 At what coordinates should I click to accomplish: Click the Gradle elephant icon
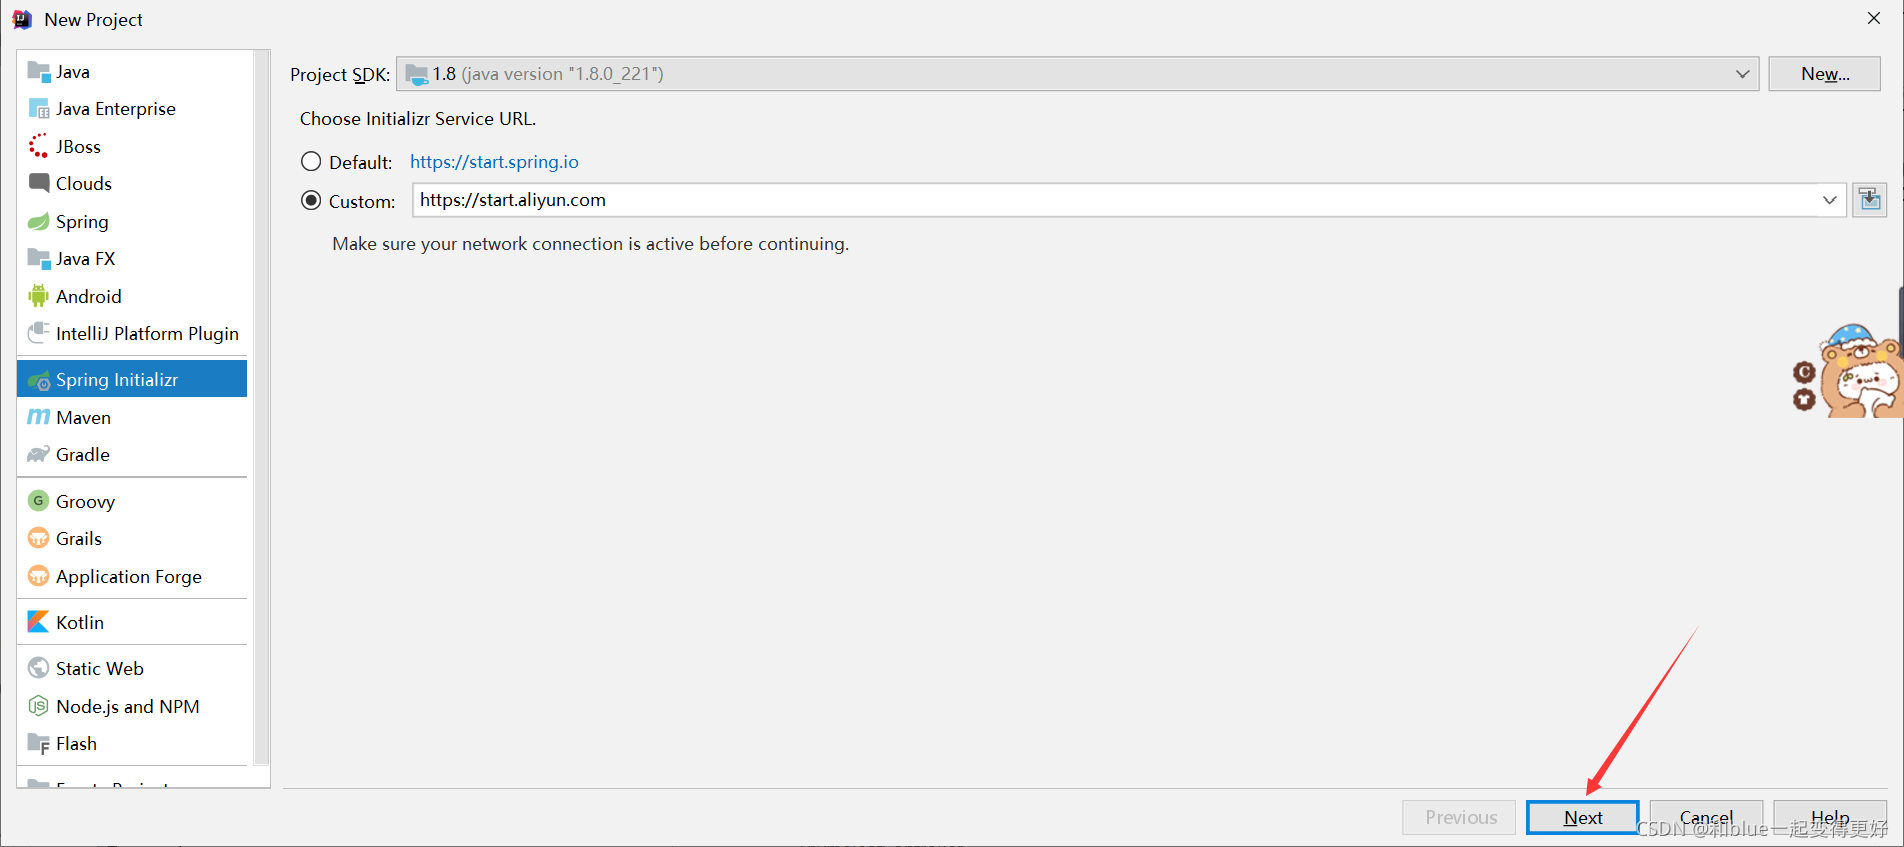(39, 454)
